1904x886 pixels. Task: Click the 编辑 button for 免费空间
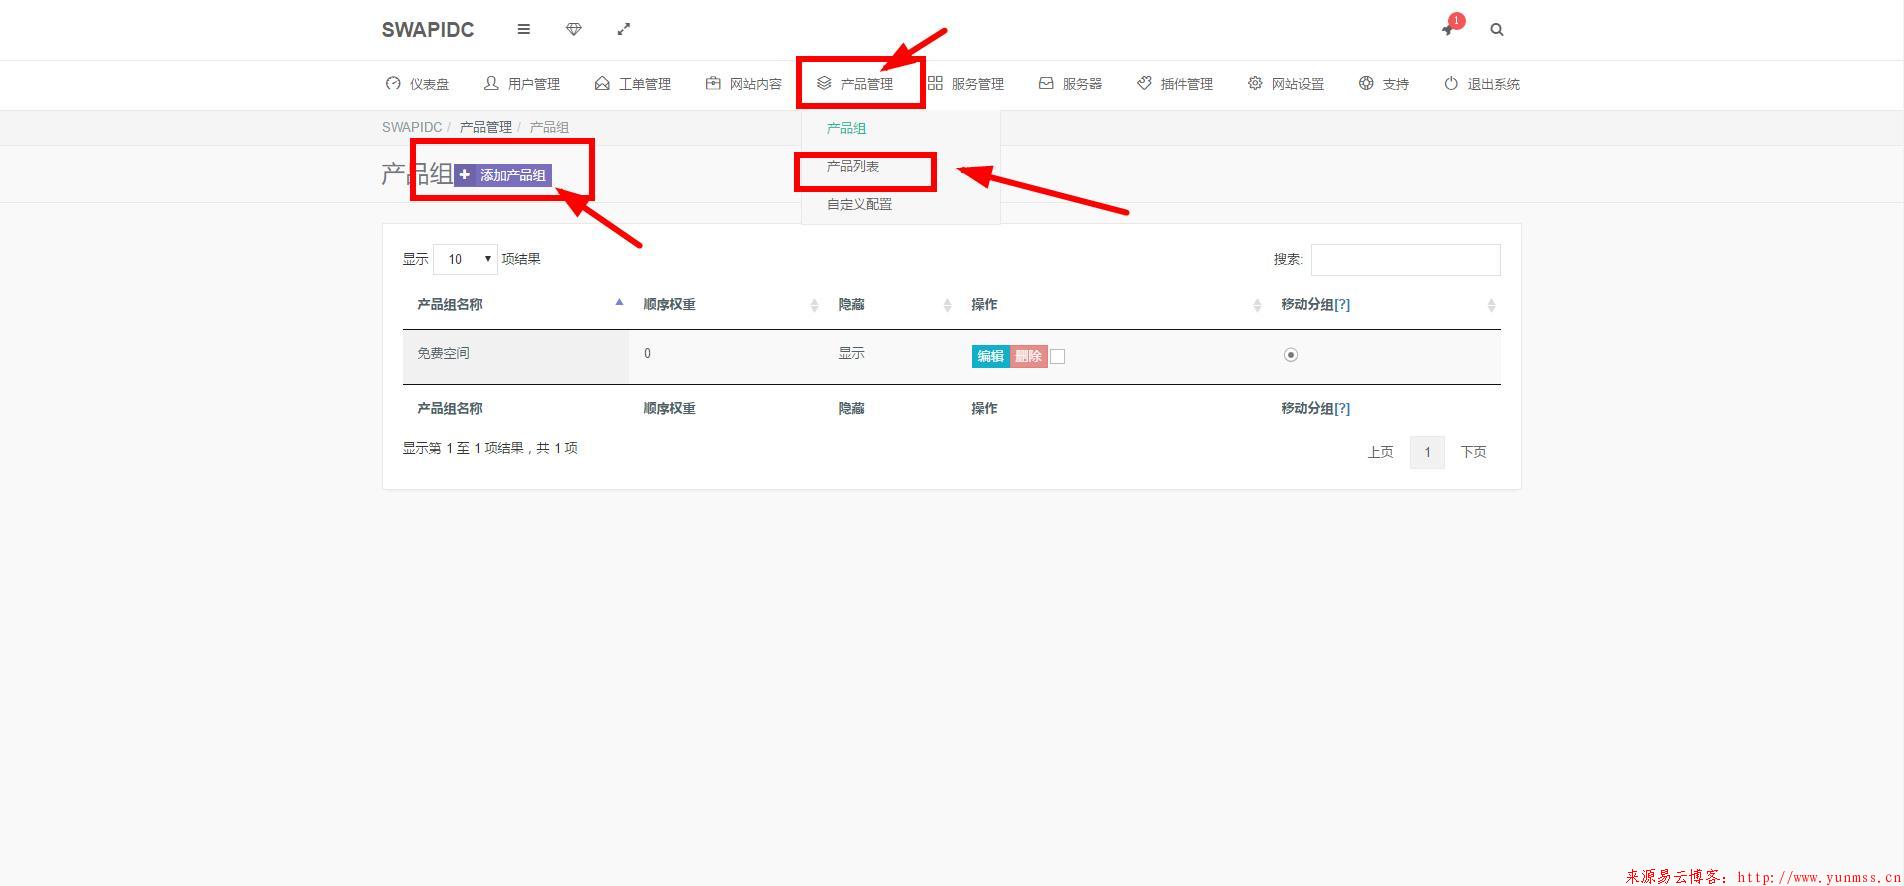pos(990,356)
